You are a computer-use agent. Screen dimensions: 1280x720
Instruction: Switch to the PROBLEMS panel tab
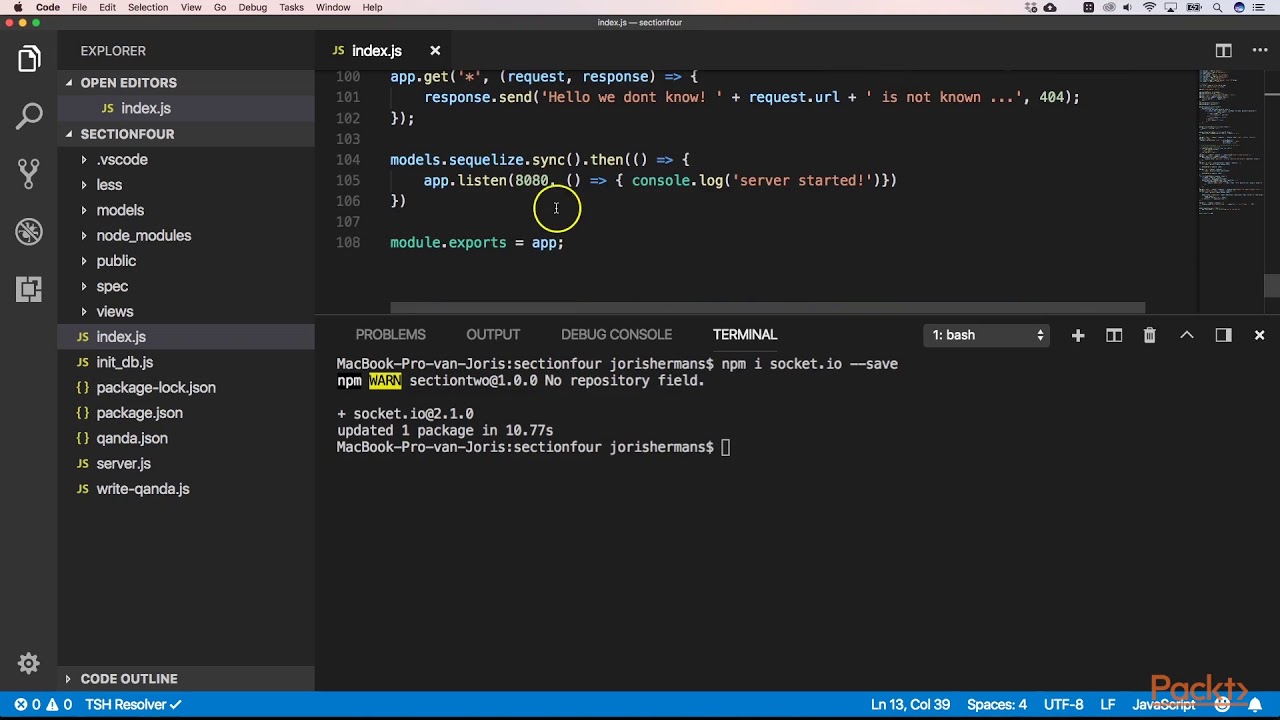click(390, 335)
